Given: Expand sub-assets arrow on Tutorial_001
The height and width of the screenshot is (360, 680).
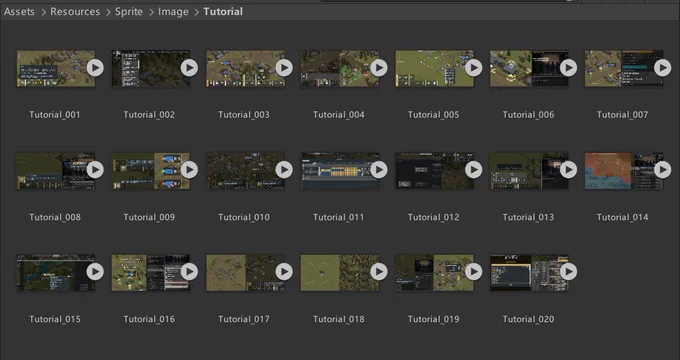Looking at the screenshot, I should (95, 68).
